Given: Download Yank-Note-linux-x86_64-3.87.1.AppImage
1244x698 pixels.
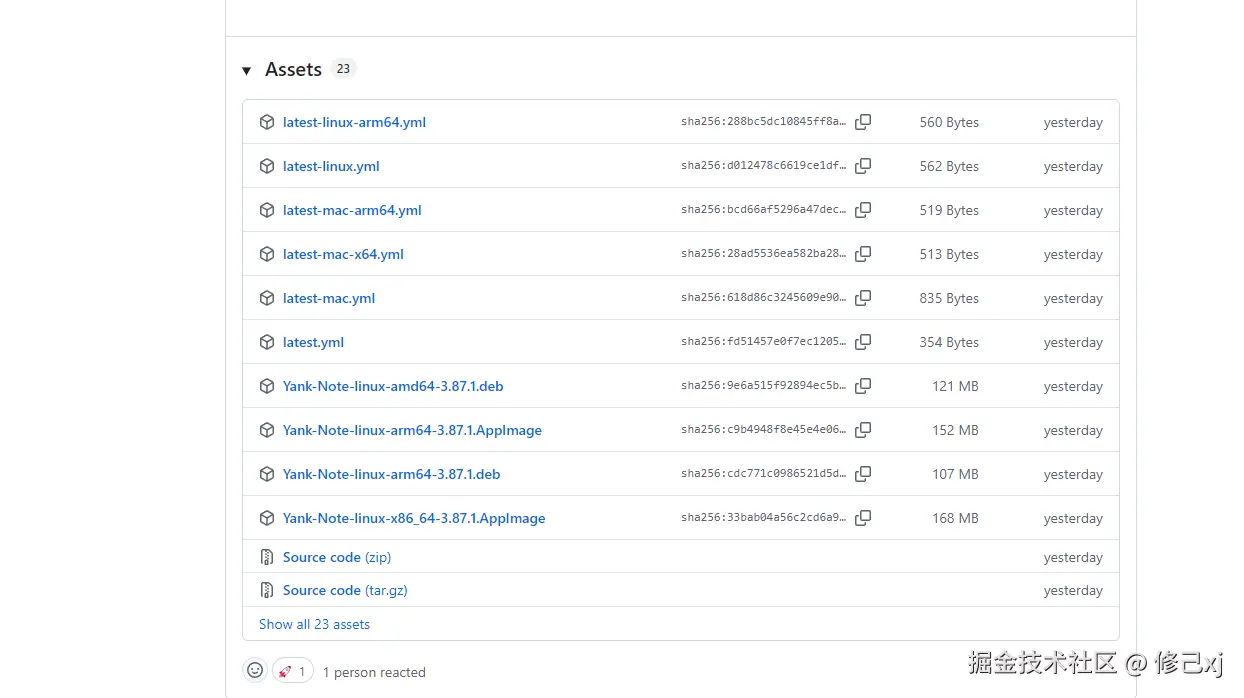Looking at the screenshot, I should [x=414, y=518].
